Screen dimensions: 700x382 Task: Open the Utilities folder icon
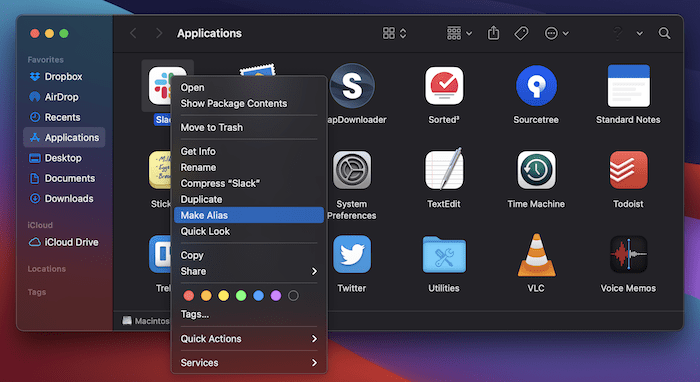tap(444, 255)
